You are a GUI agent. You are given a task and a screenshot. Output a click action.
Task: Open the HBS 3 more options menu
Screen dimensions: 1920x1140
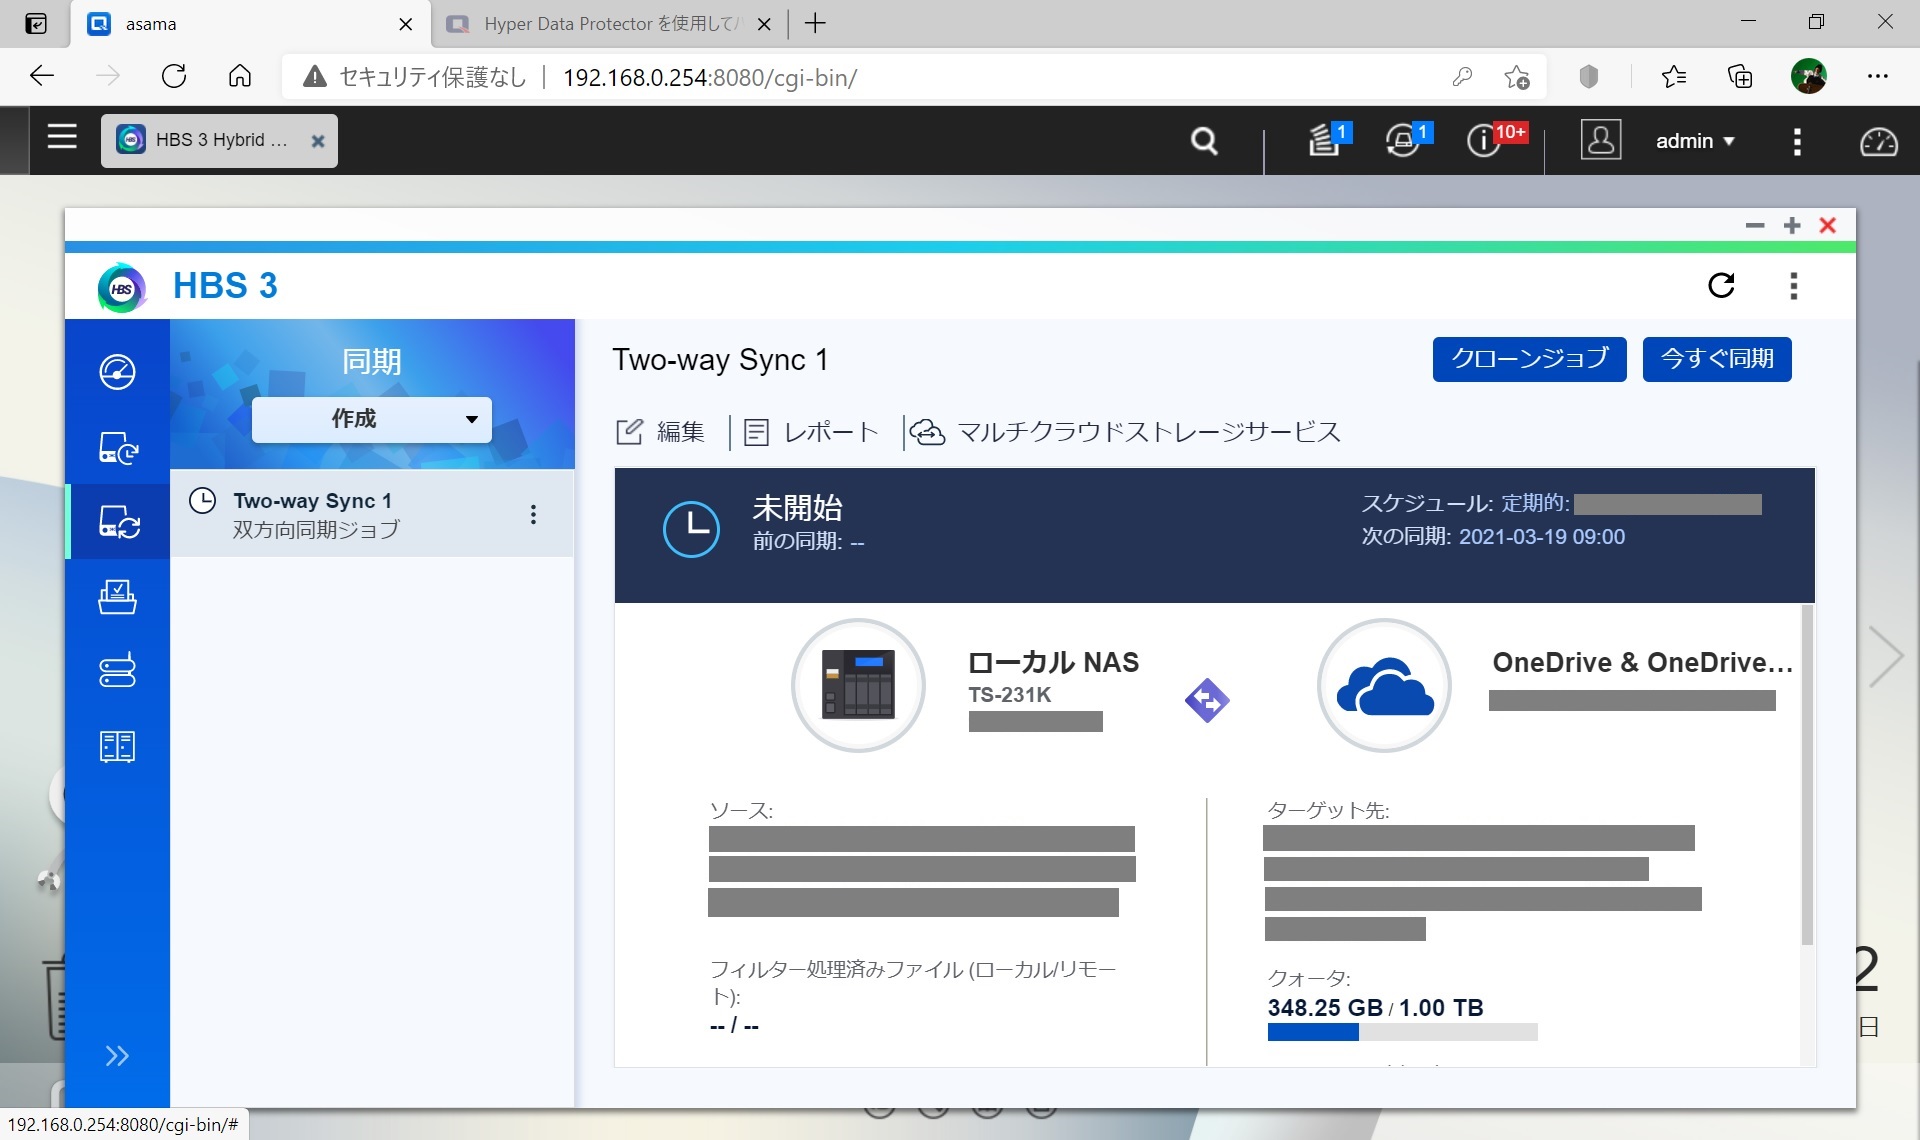(1793, 286)
